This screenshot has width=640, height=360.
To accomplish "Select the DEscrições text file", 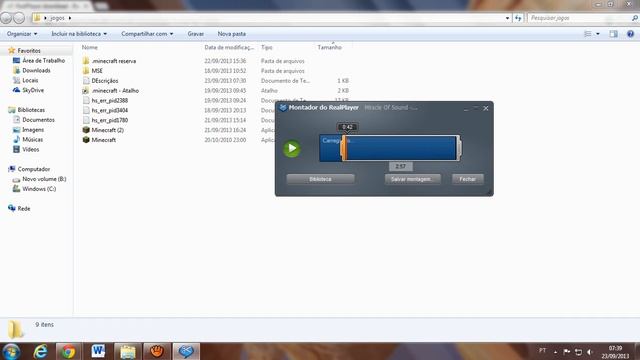I will (105, 81).
